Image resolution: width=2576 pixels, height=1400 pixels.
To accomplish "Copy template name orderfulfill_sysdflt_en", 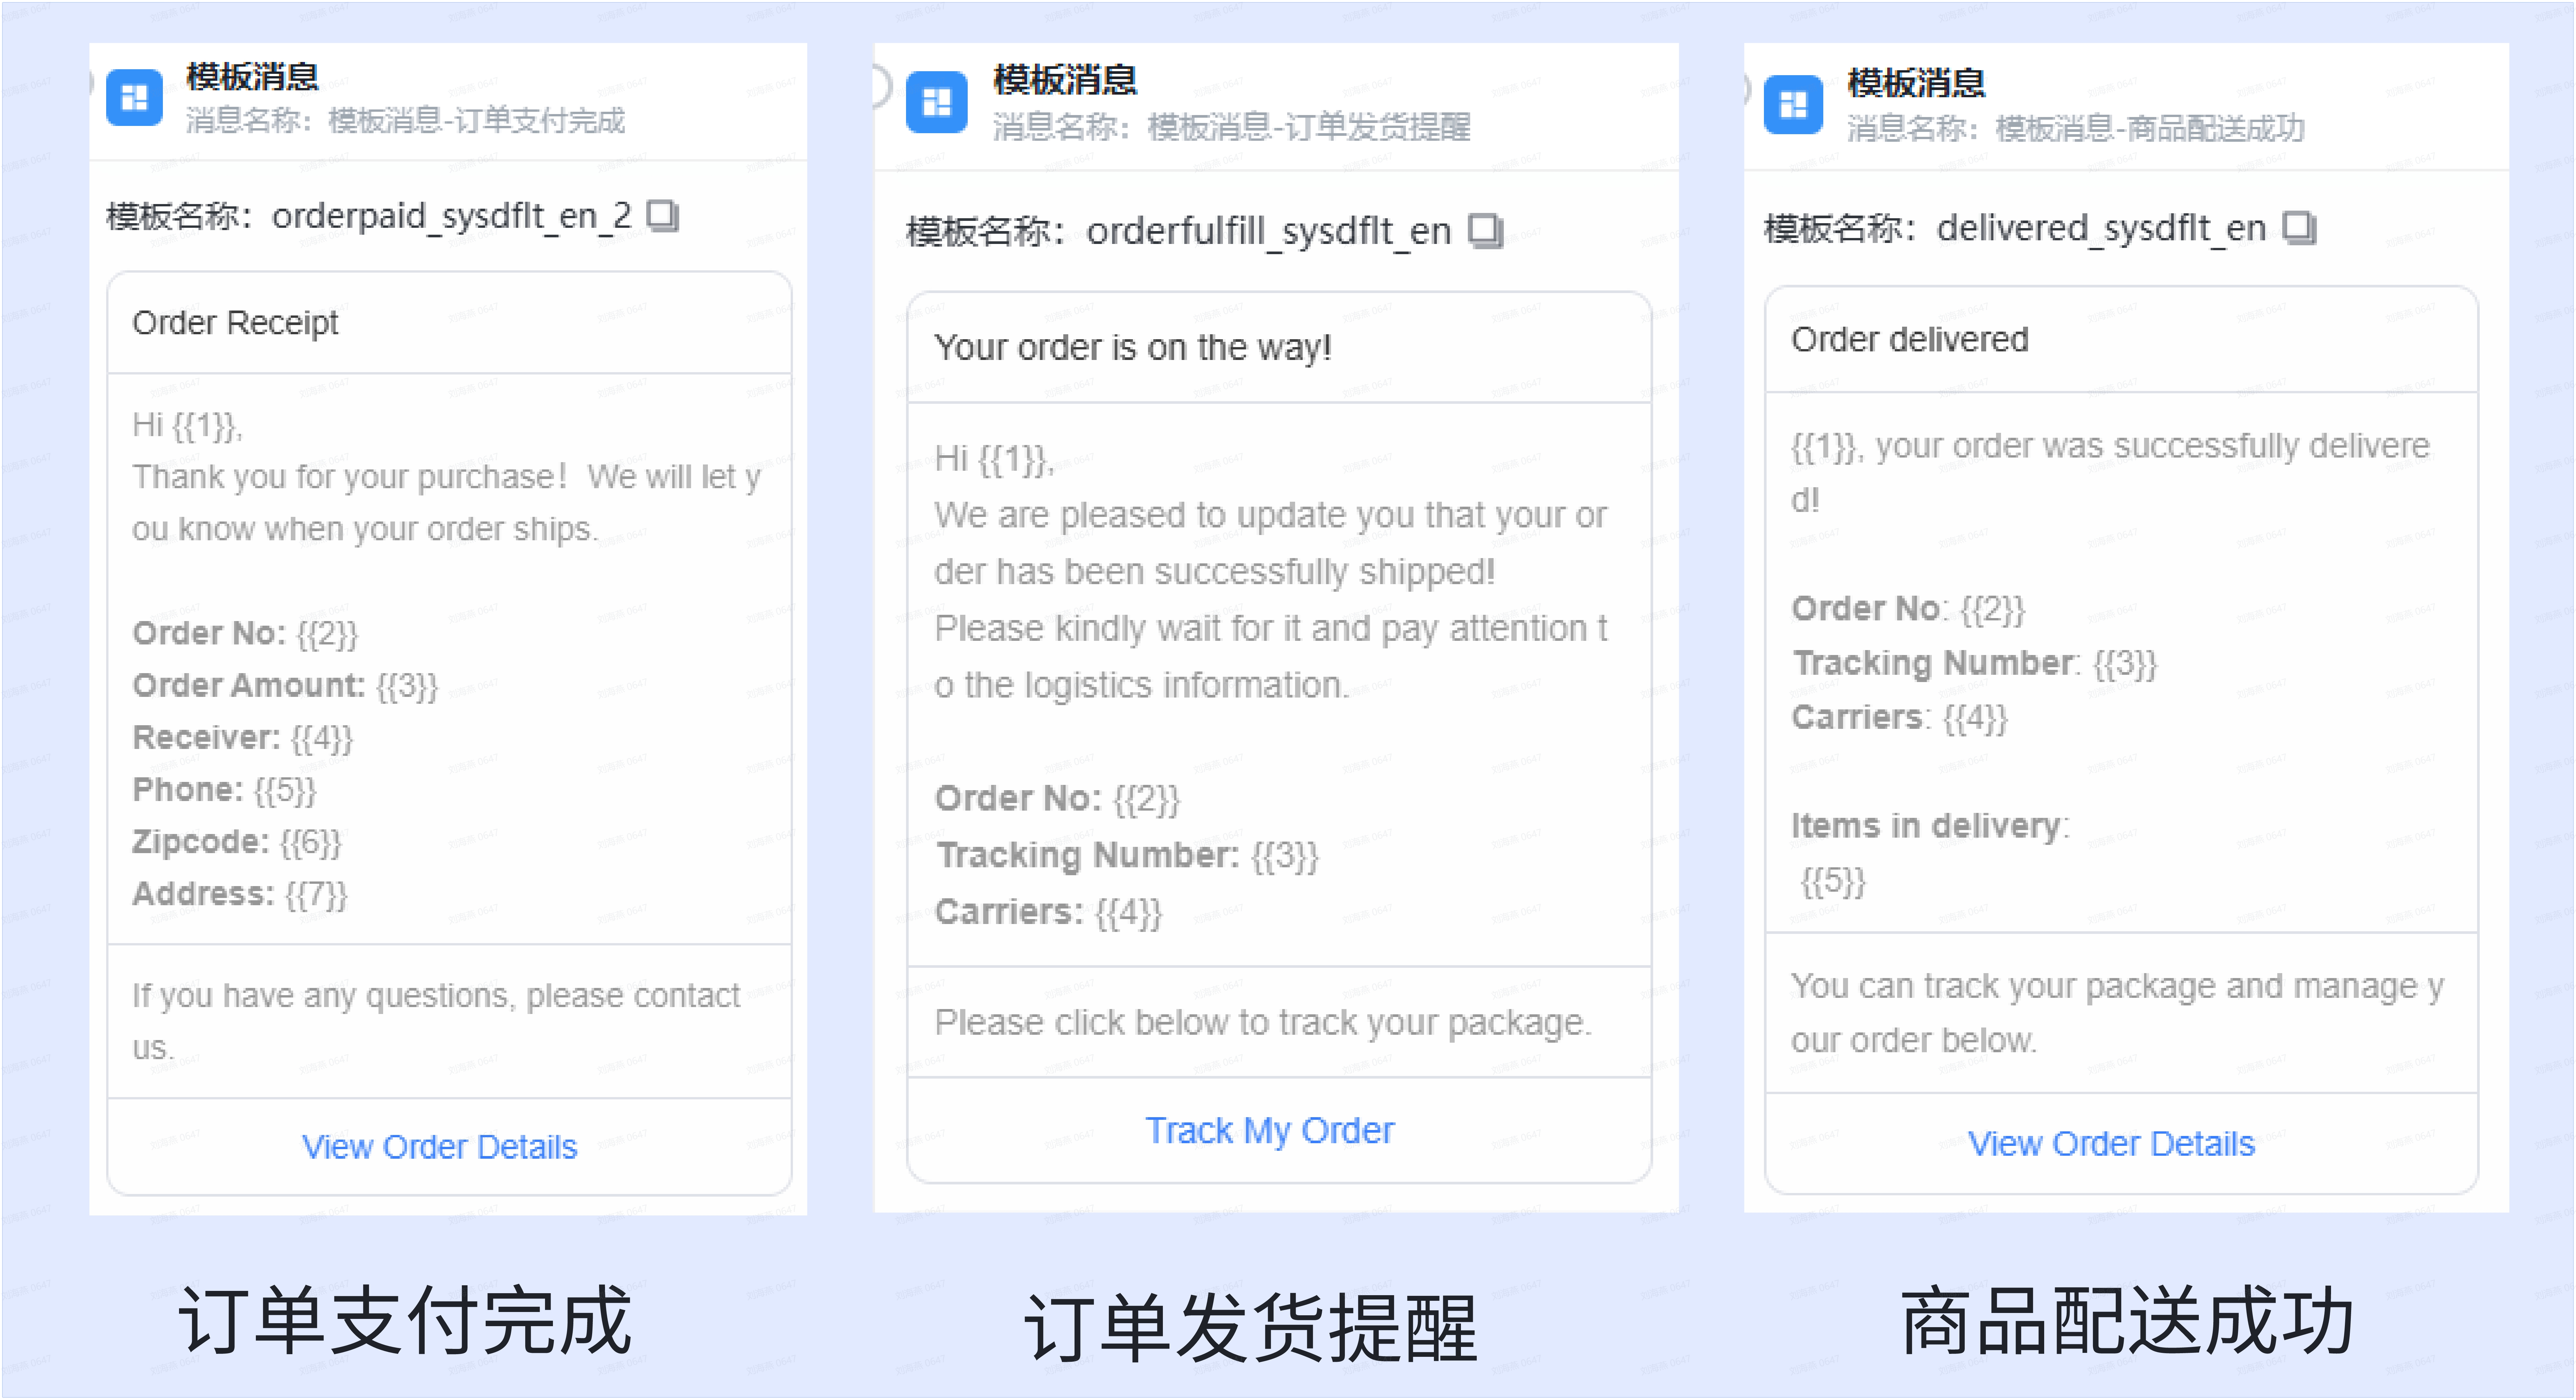I will coord(1485,231).
